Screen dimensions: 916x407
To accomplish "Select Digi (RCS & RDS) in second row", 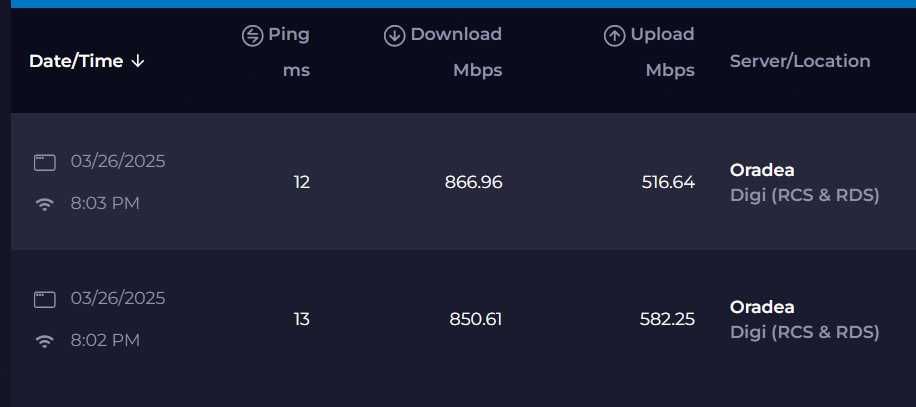I will tap(804, 332).
